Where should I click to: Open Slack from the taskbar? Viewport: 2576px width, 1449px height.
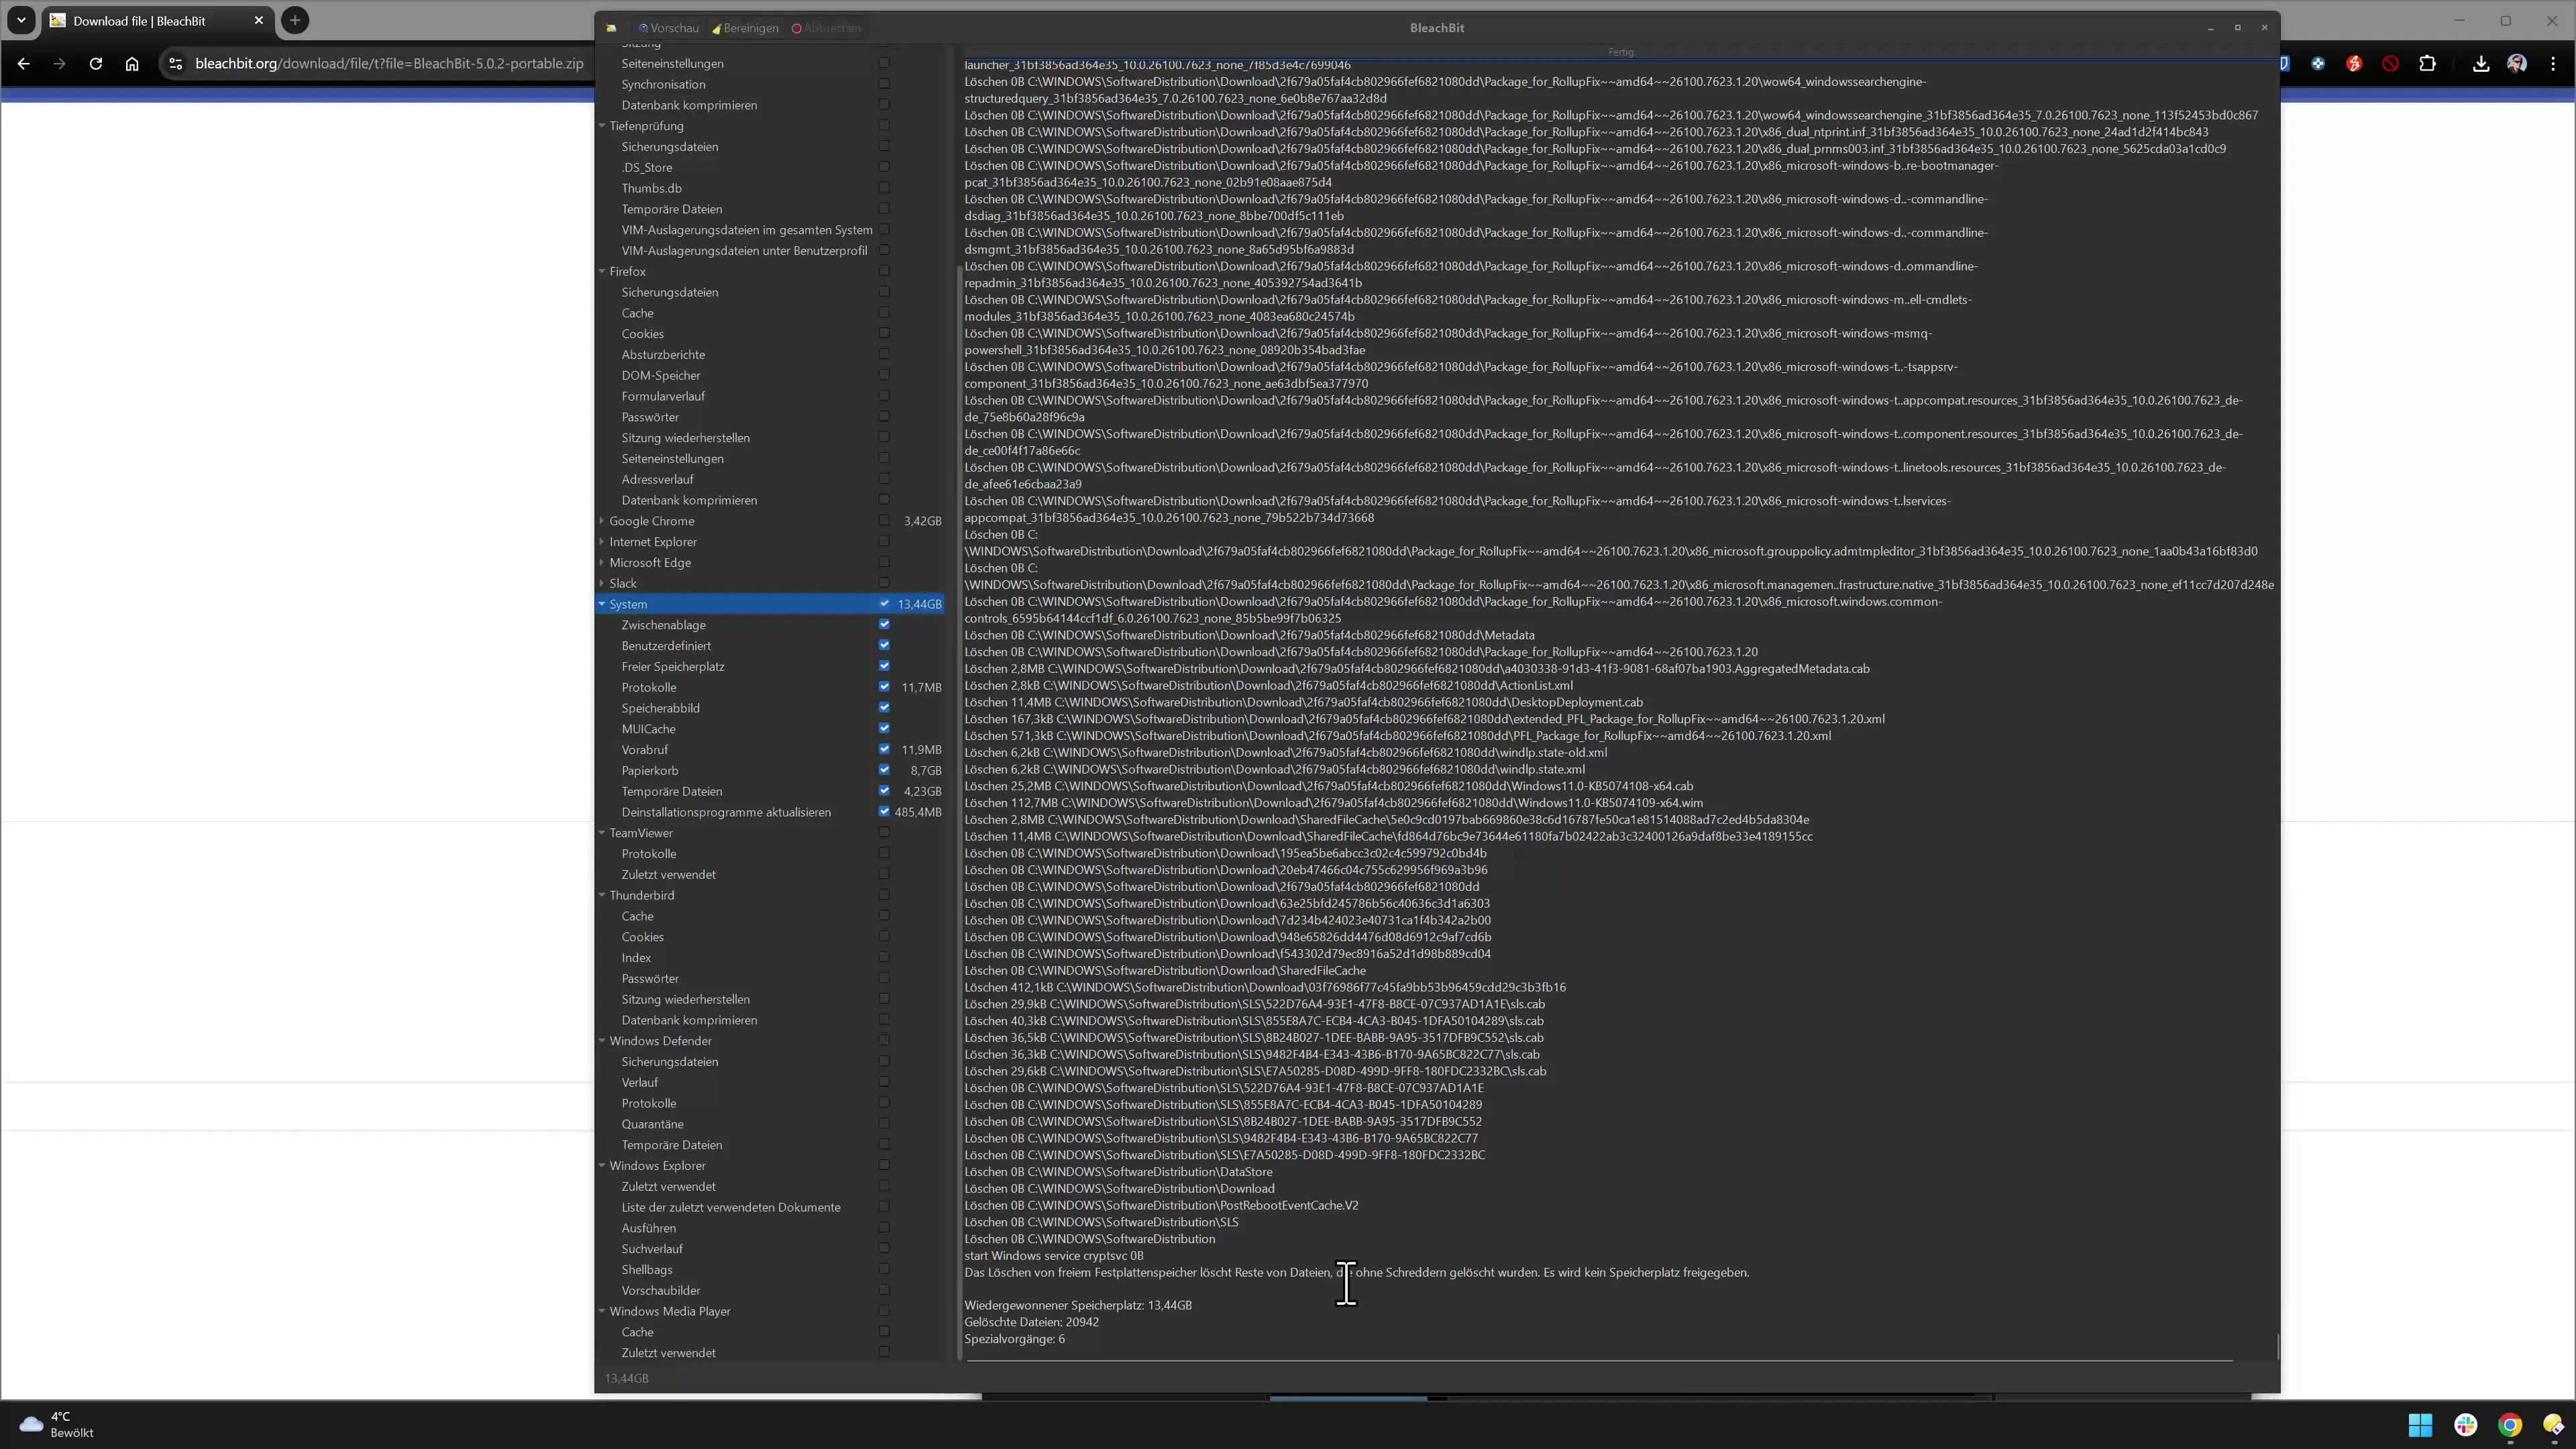2465,1425
